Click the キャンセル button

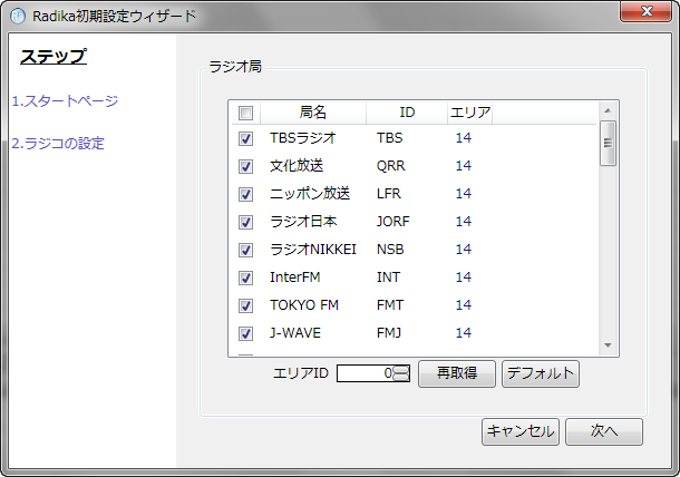pyautogui.click(x=520, y=431)
